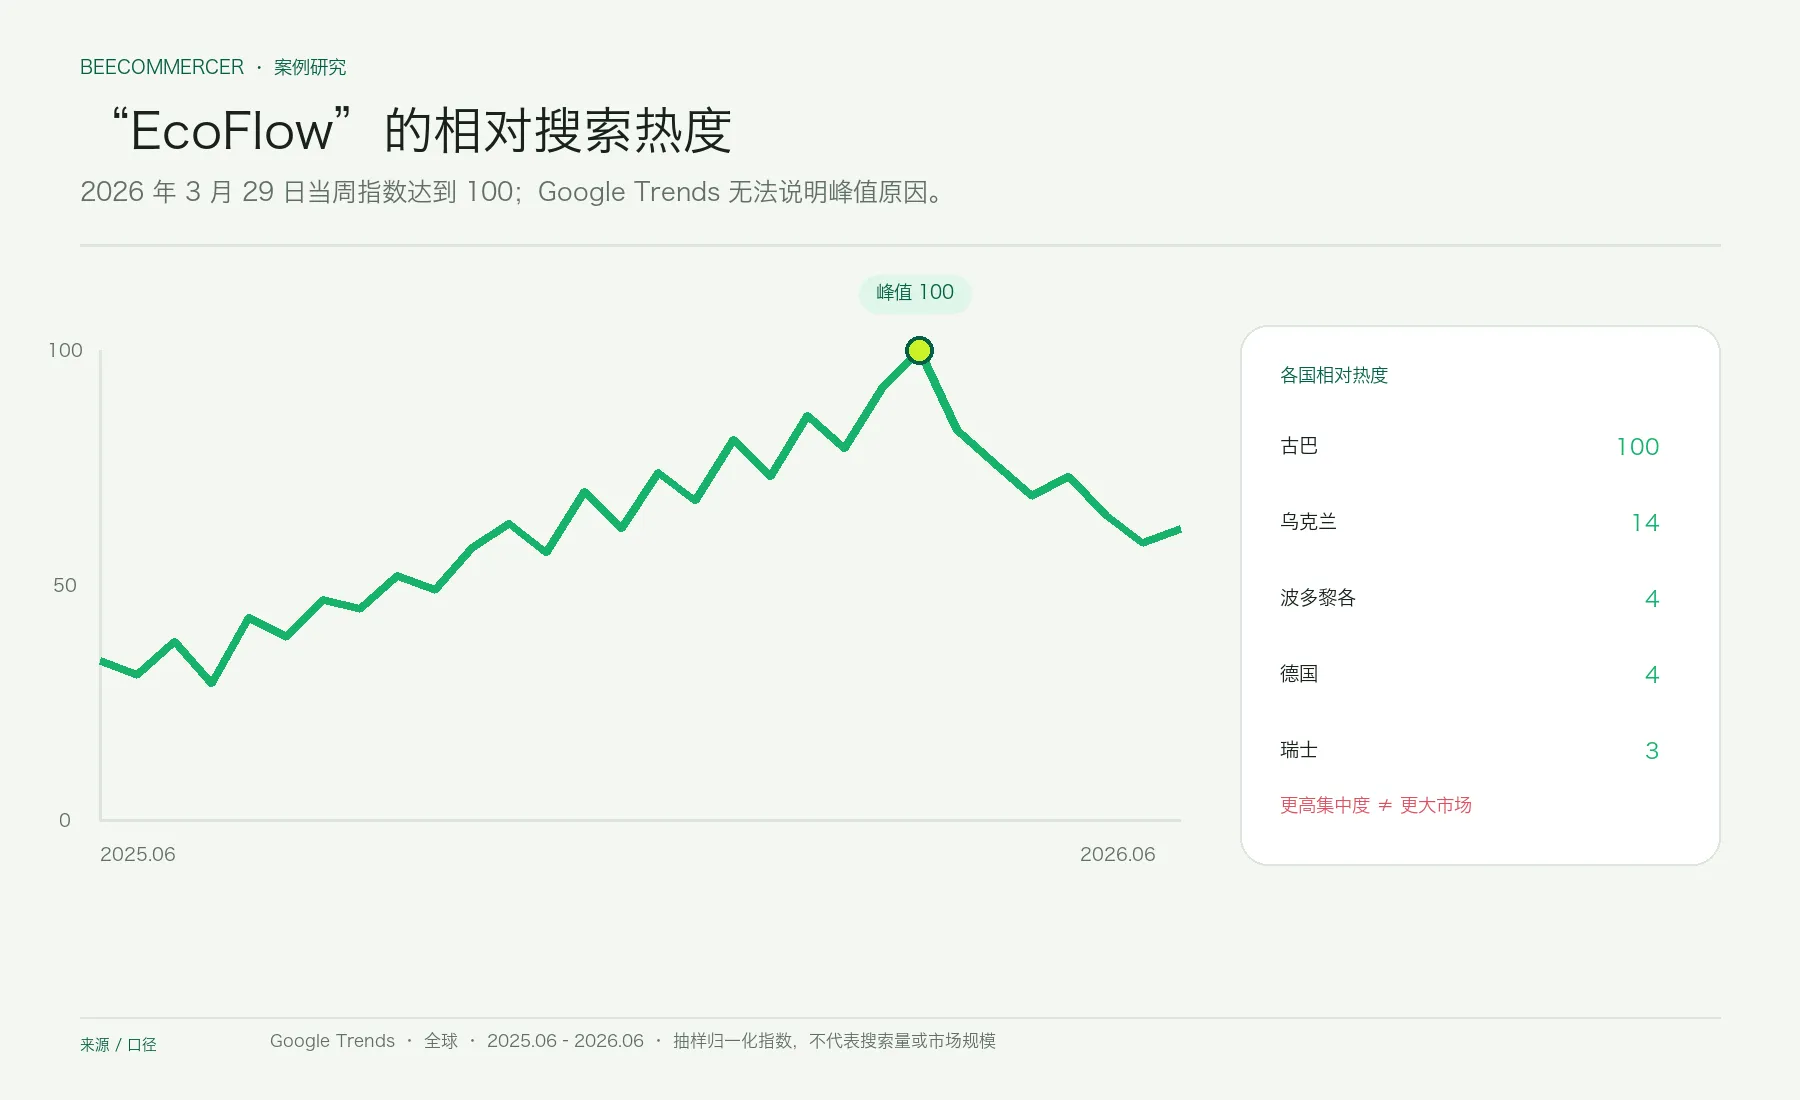Image resolution: width=1800 pixels, height=1100 pixels.
Task: Click the footer note '抽样归一化指数'
Action: point(732,1041)
